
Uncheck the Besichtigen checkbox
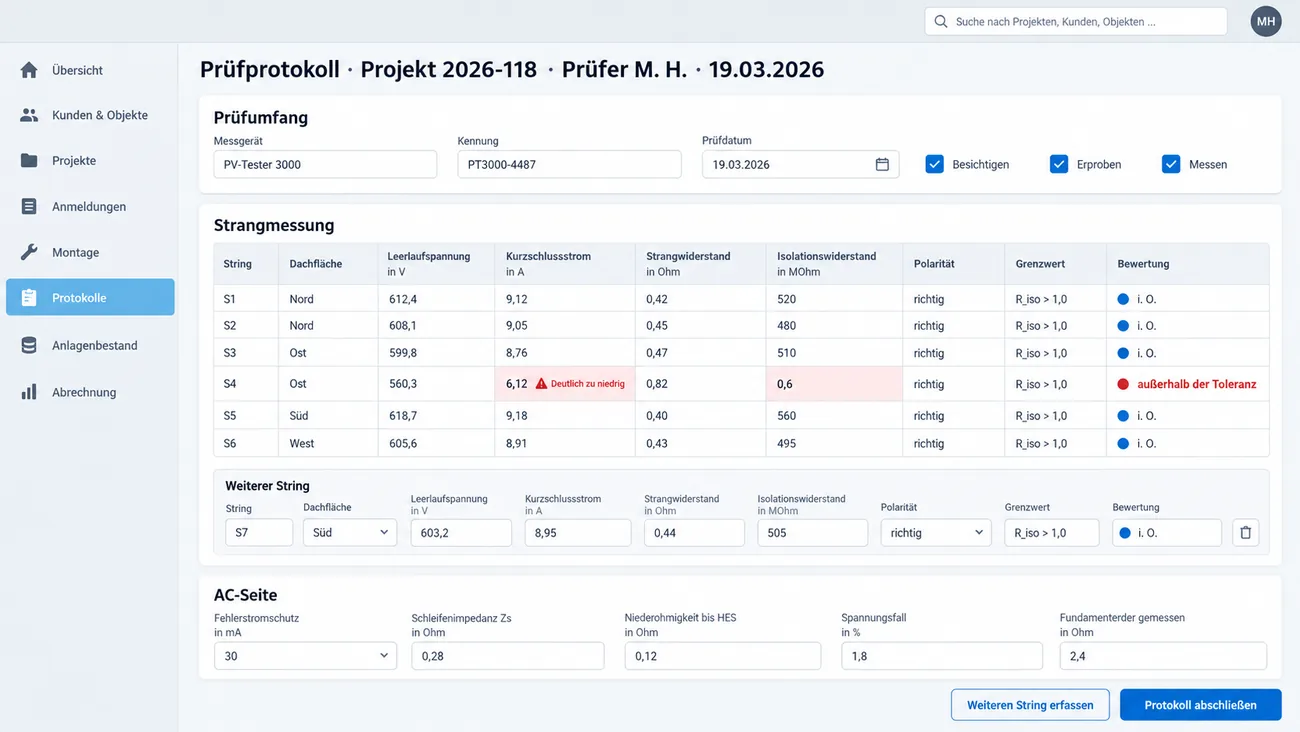click(x=935, y=164)
